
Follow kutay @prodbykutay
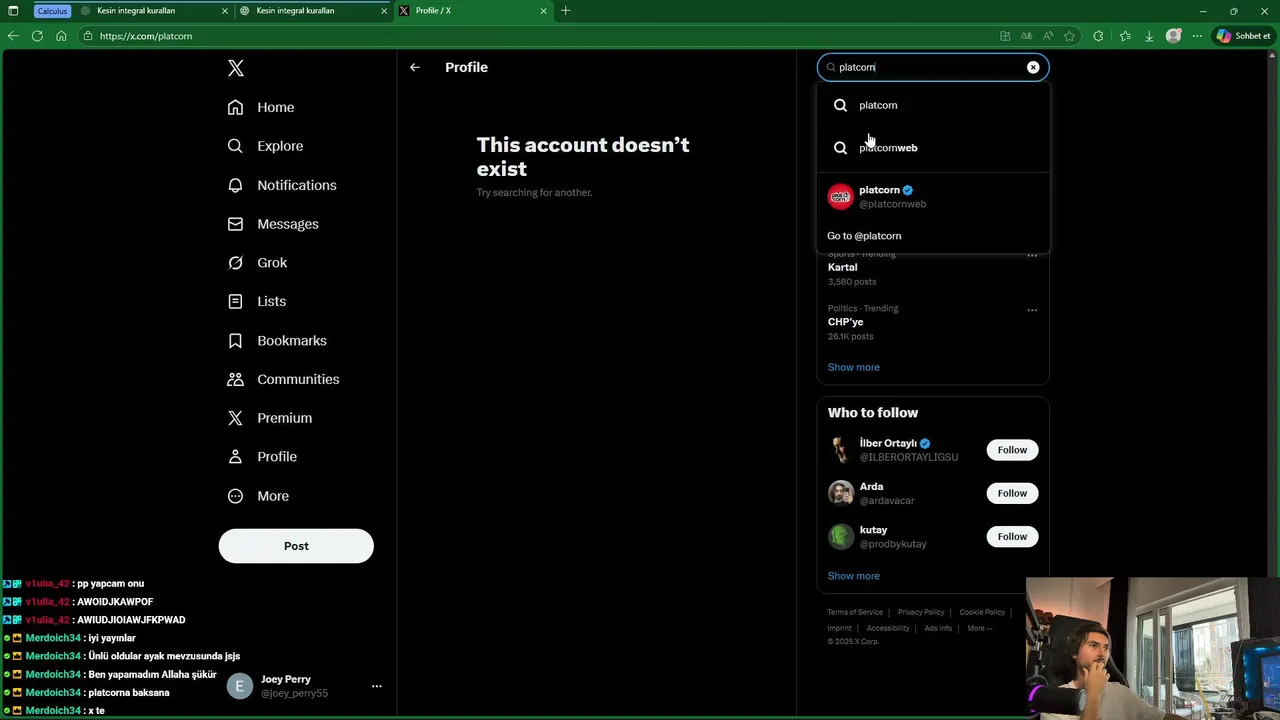coord(1012,537)
